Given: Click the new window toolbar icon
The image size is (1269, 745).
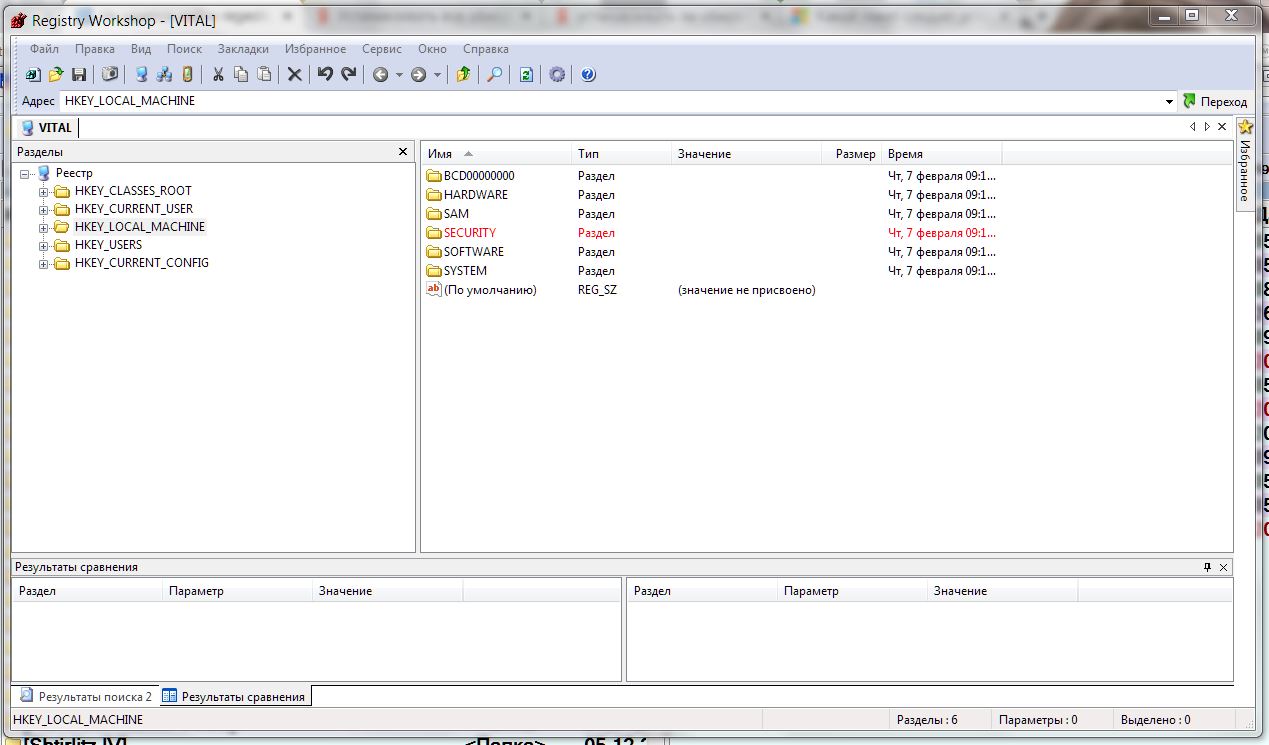Looking at the screenshot, I should [x=33, y=74].
